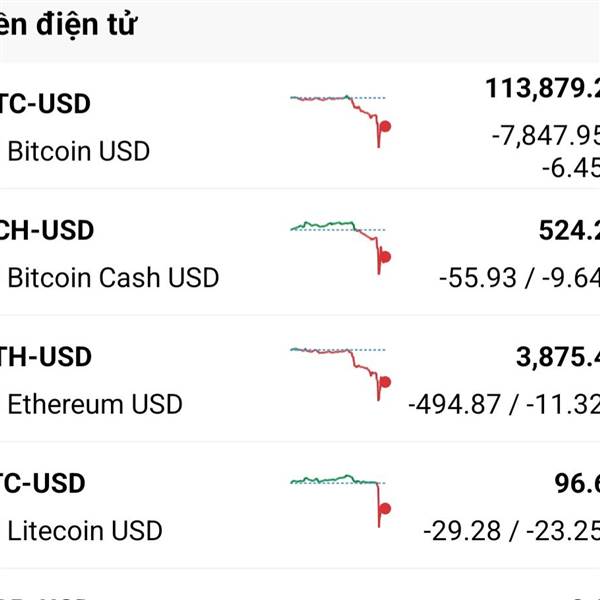Click the Litecoin USD name label

(x=84, y=530)
